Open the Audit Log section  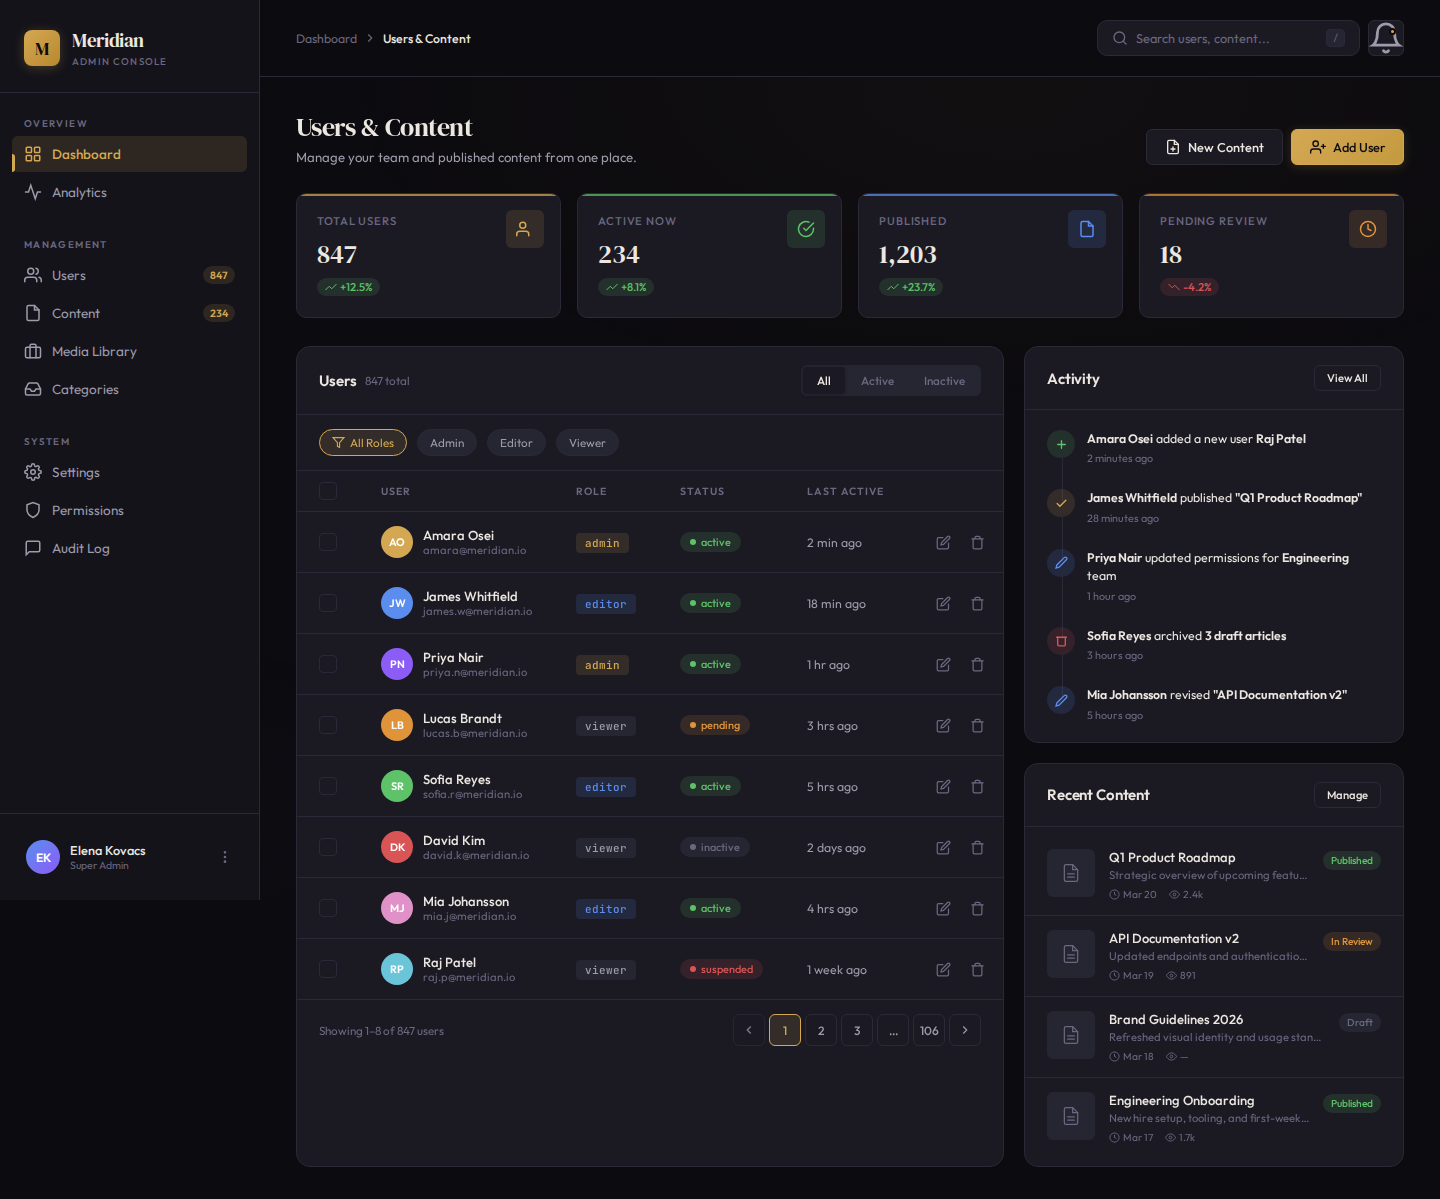[79, 548]
